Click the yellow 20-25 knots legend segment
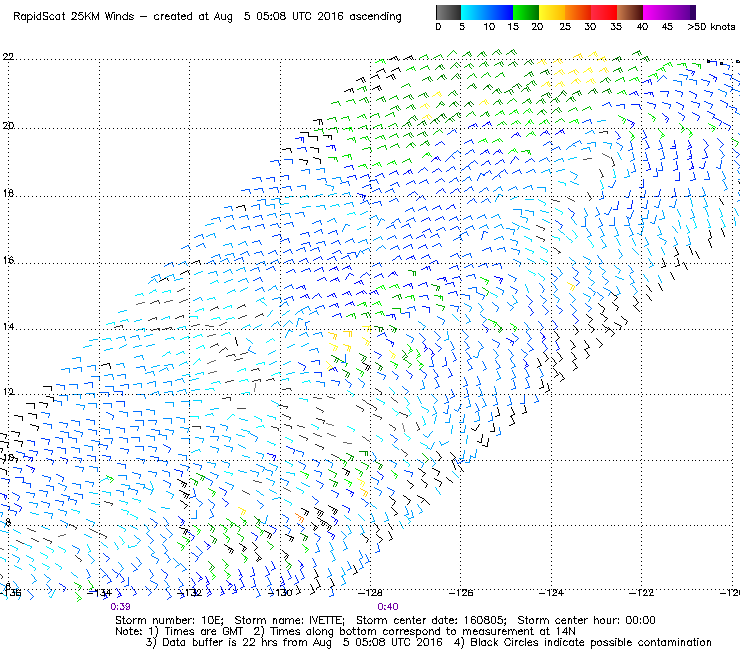Screen dimensions: 740x650 (552, 12)
